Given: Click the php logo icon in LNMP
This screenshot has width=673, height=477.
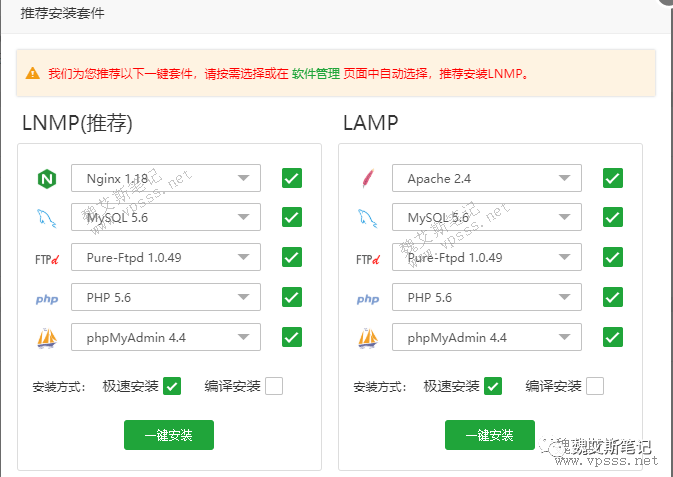Looking at the screenshot, I should [x=47, y=299].
